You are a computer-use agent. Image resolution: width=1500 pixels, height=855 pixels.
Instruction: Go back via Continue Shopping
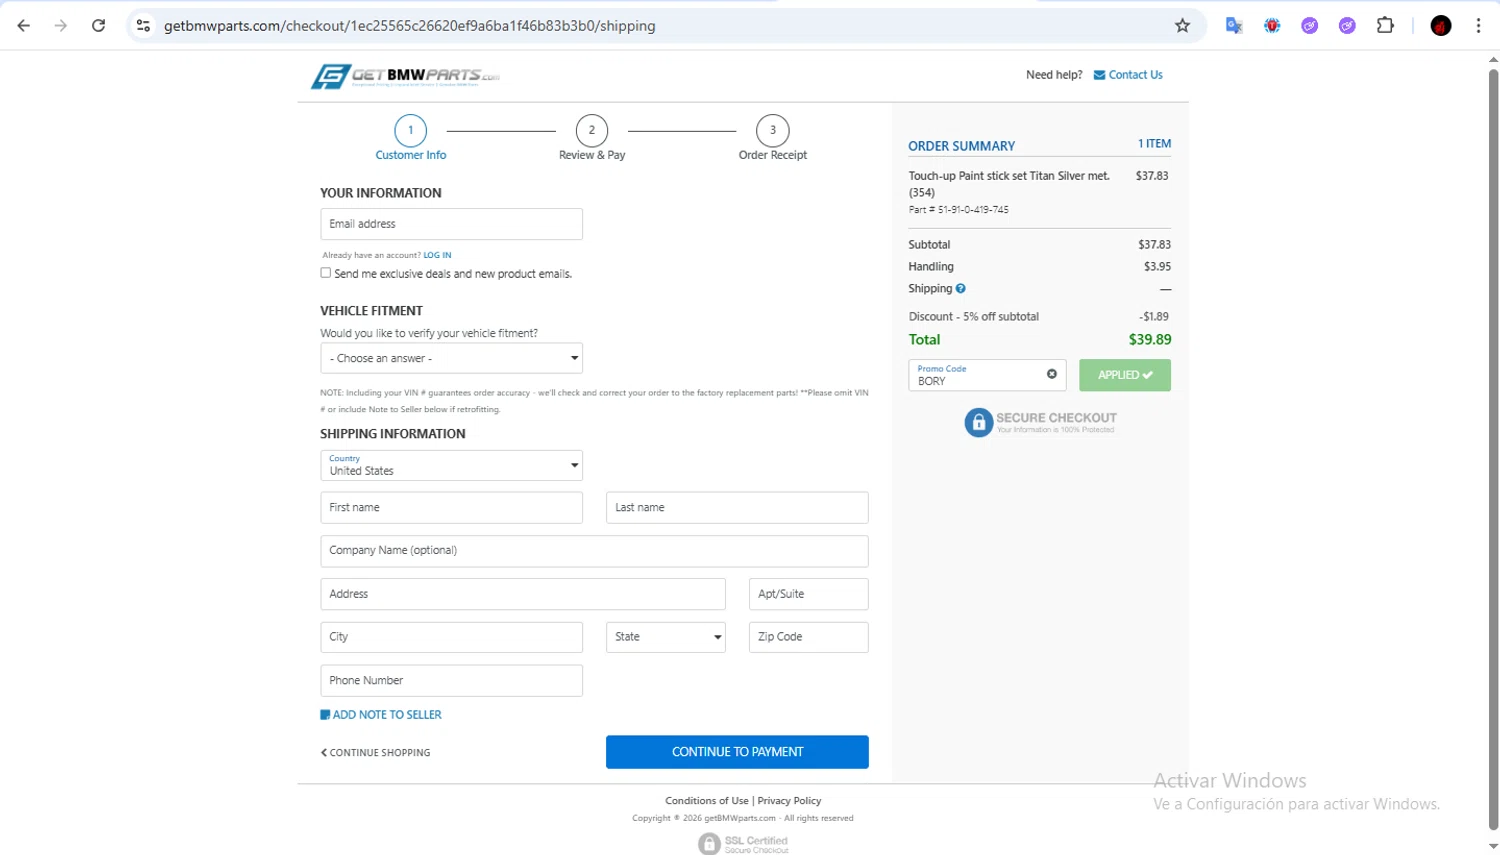click(375, 753)
